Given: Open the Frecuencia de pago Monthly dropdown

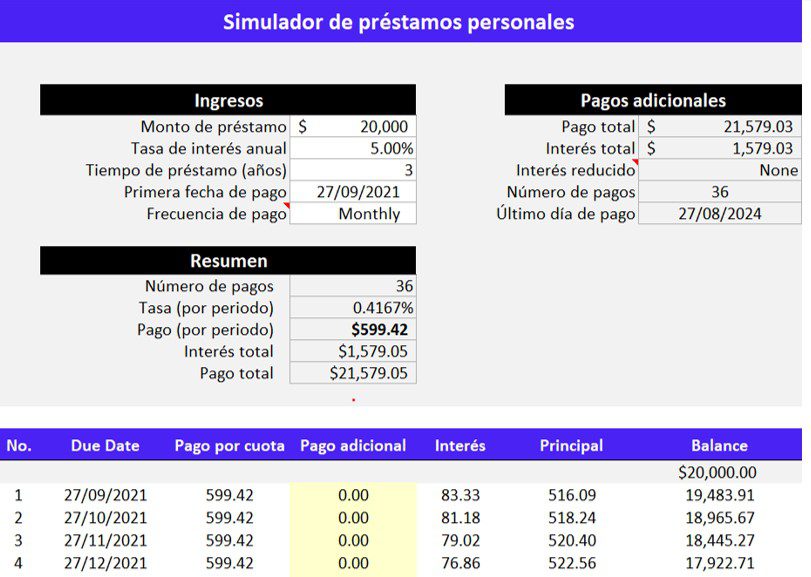Looking at the screenshot, I should click(355, 213).
